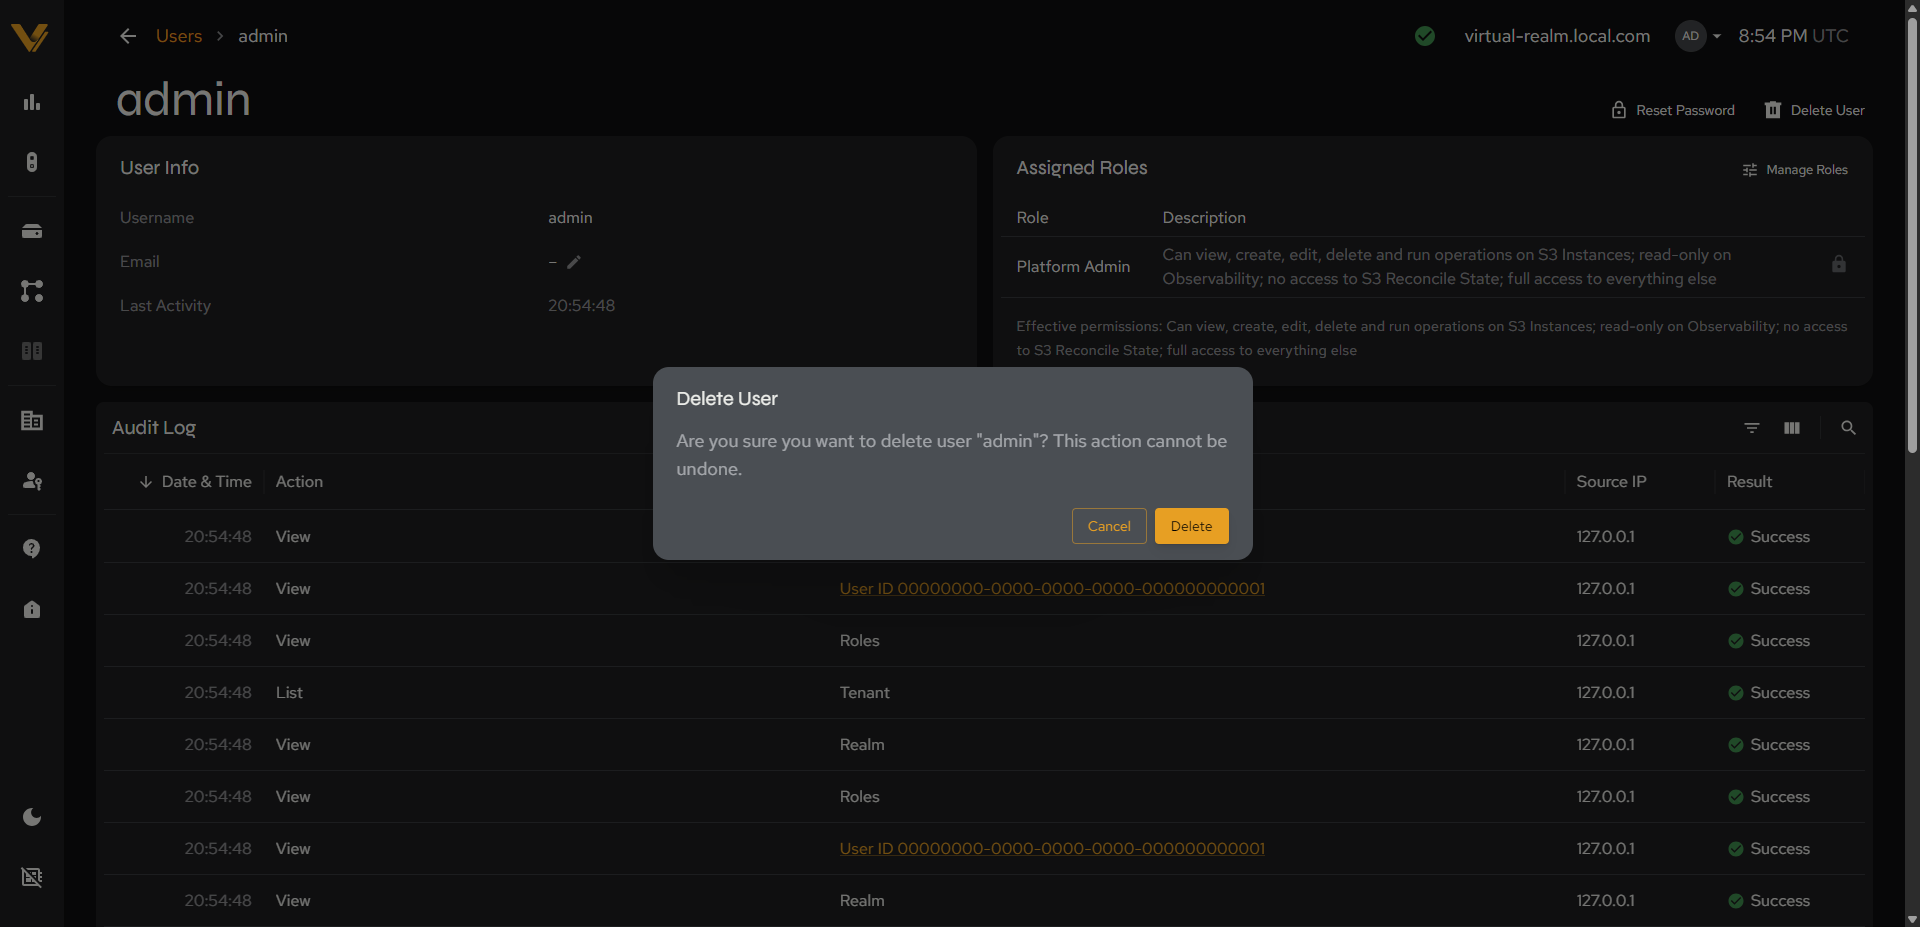Open the two-column sidebar icon below the branching nodes icon
Image resolution: width=1920 pixels, height=927 pixels.
point(32,351)
